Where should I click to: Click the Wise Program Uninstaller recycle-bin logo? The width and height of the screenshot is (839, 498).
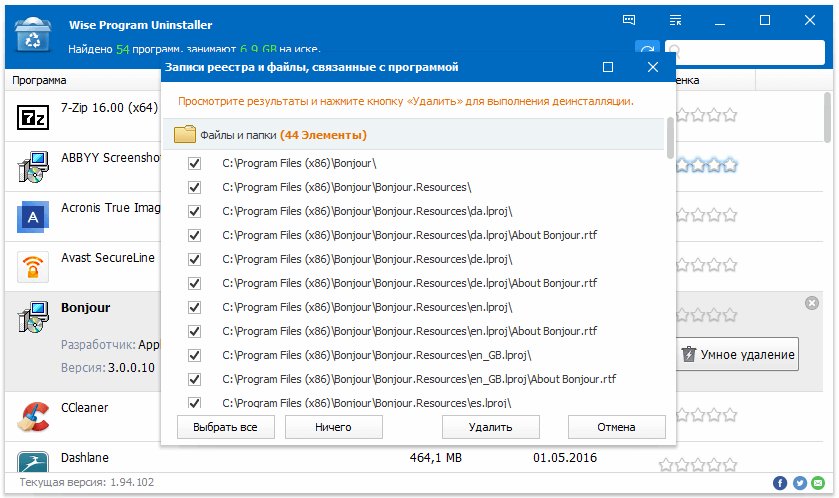(x=33, y=34)
